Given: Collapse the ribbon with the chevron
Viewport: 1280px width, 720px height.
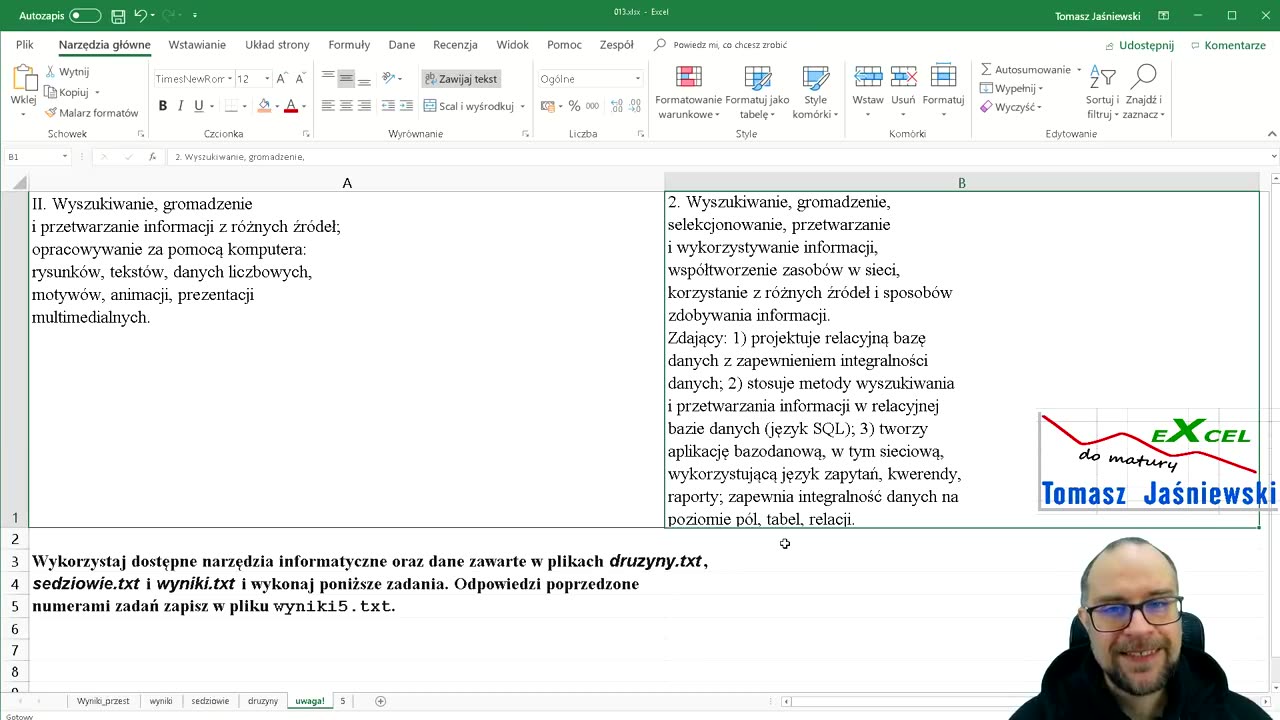Looking at the screenshot, I should click(x=1272, y=134).
